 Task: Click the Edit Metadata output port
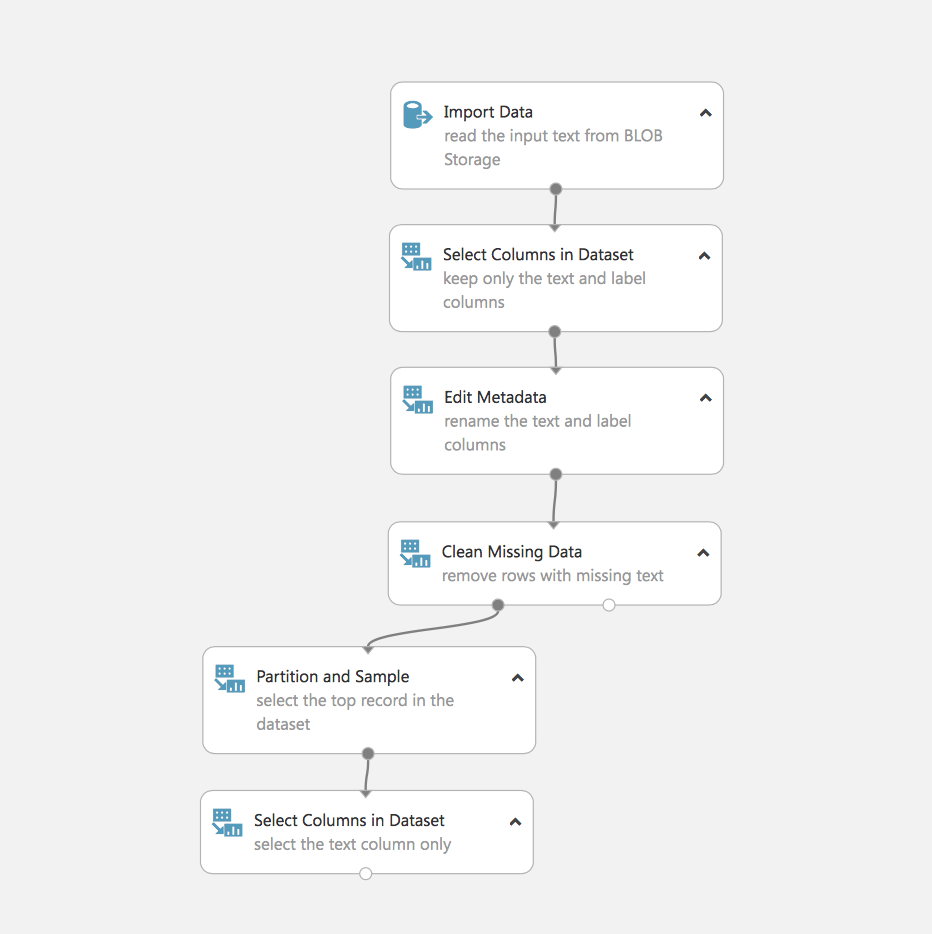tap(556, 474)
